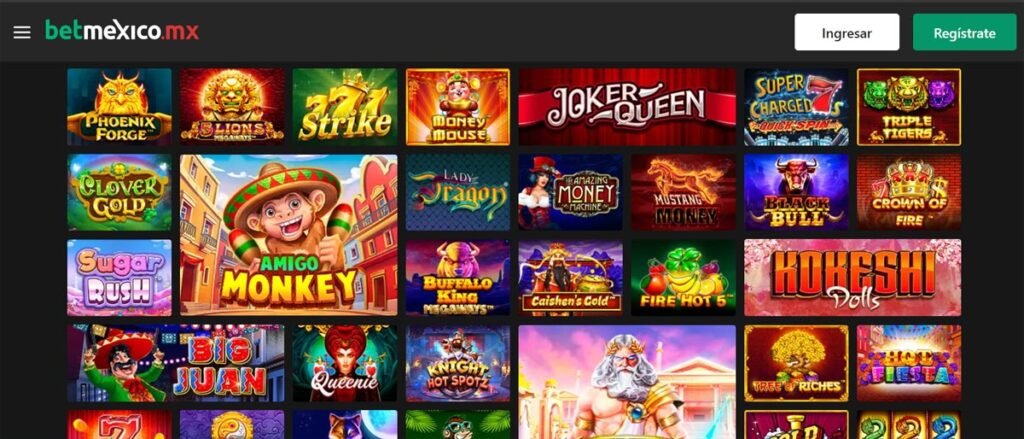This screenshot has width=1024, height=439.
Task: Select the Amazing Money Machine slot
Action: click(571, 192)
